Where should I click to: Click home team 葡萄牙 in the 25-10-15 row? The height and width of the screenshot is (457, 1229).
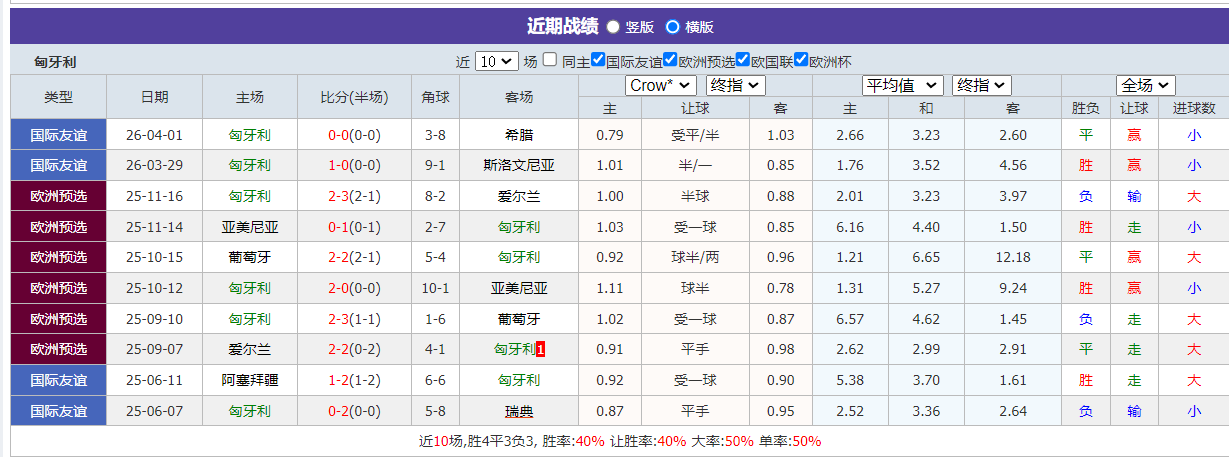250,257
